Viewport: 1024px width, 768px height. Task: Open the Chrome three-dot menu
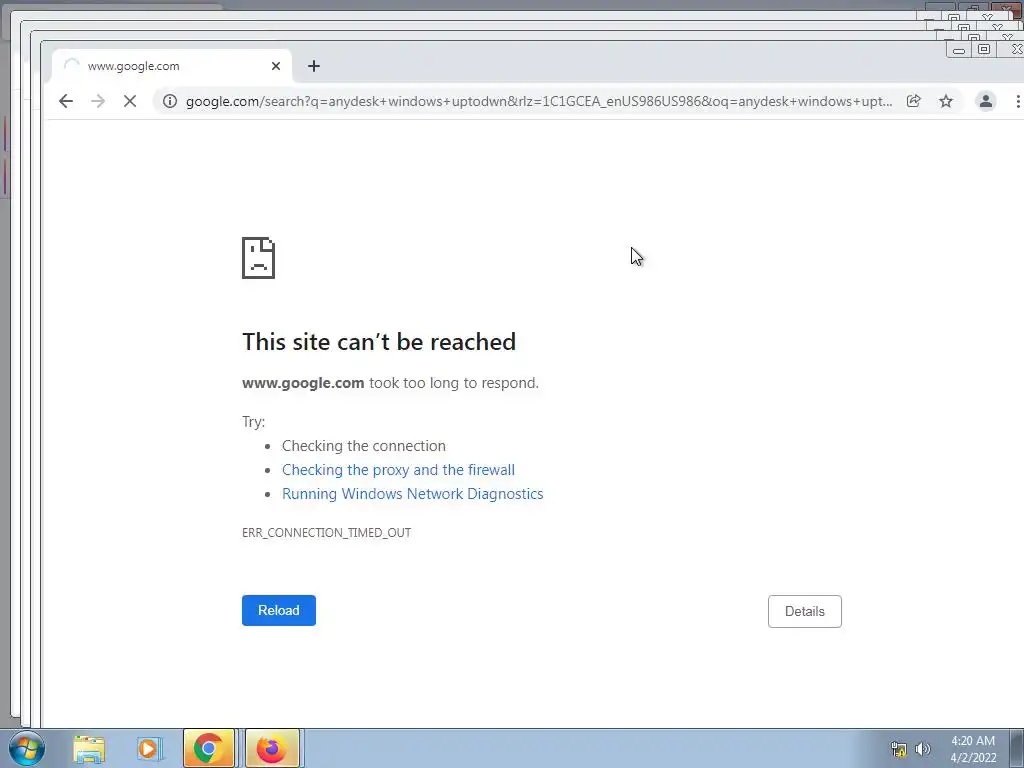pyautogui.click(x=1017, y=101)
